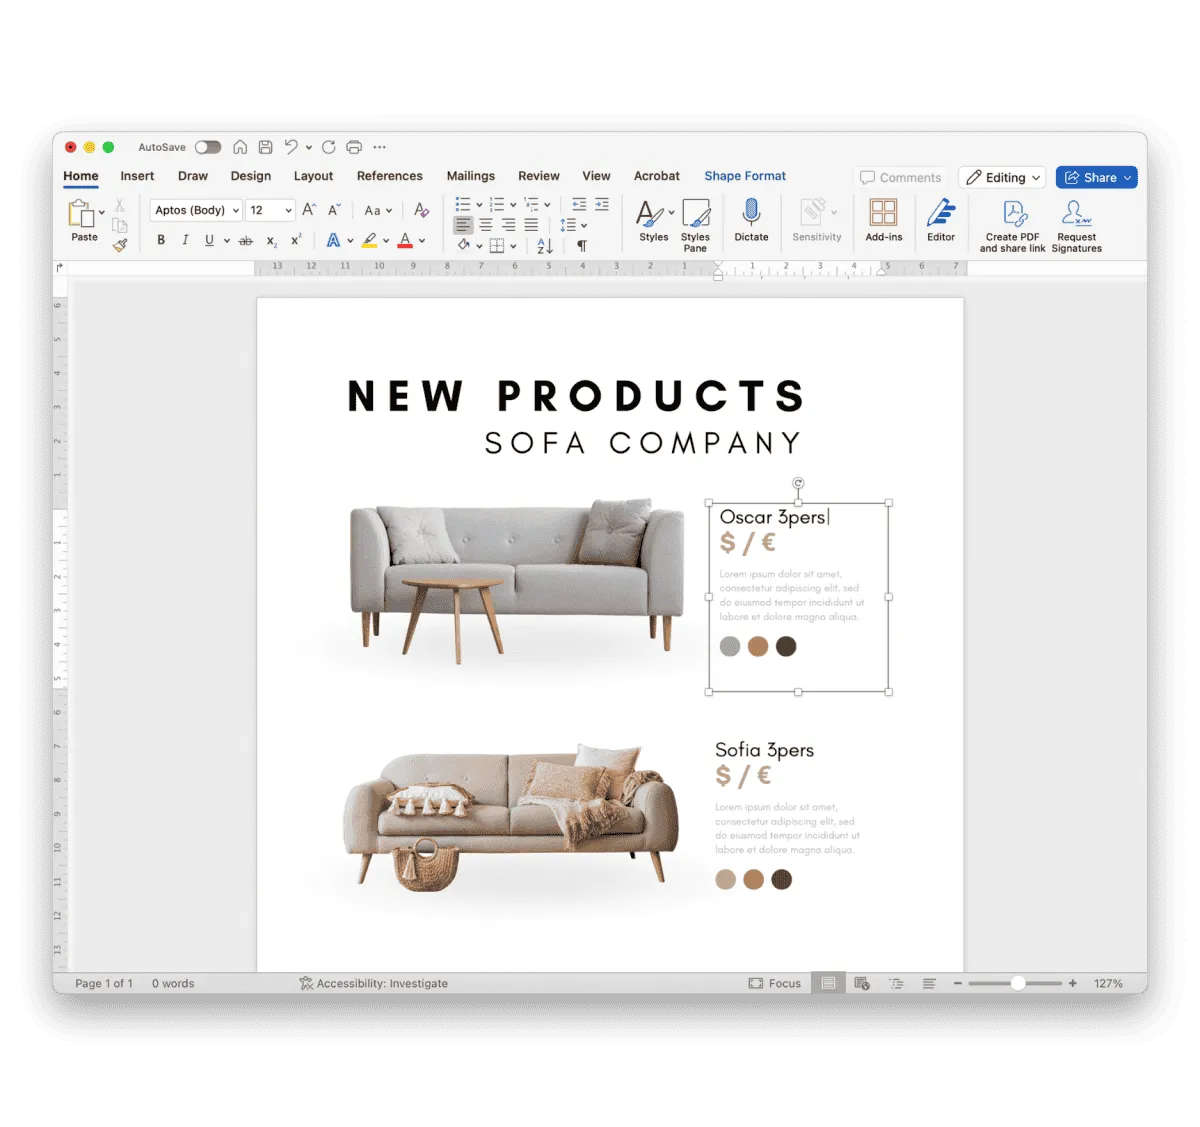This screenshot has height=1127, width=1200.
Task: Open Add-ins
Action: coord(884,220)
